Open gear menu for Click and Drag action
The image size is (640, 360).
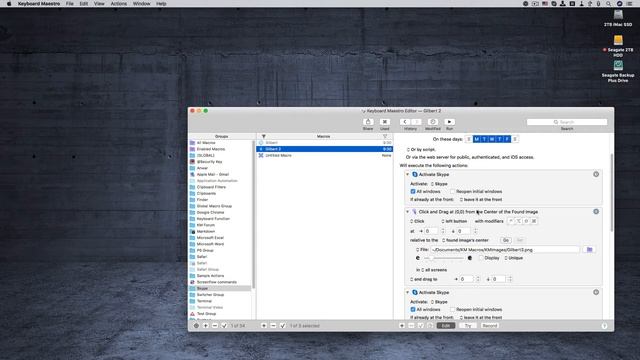tap(596, 211)
